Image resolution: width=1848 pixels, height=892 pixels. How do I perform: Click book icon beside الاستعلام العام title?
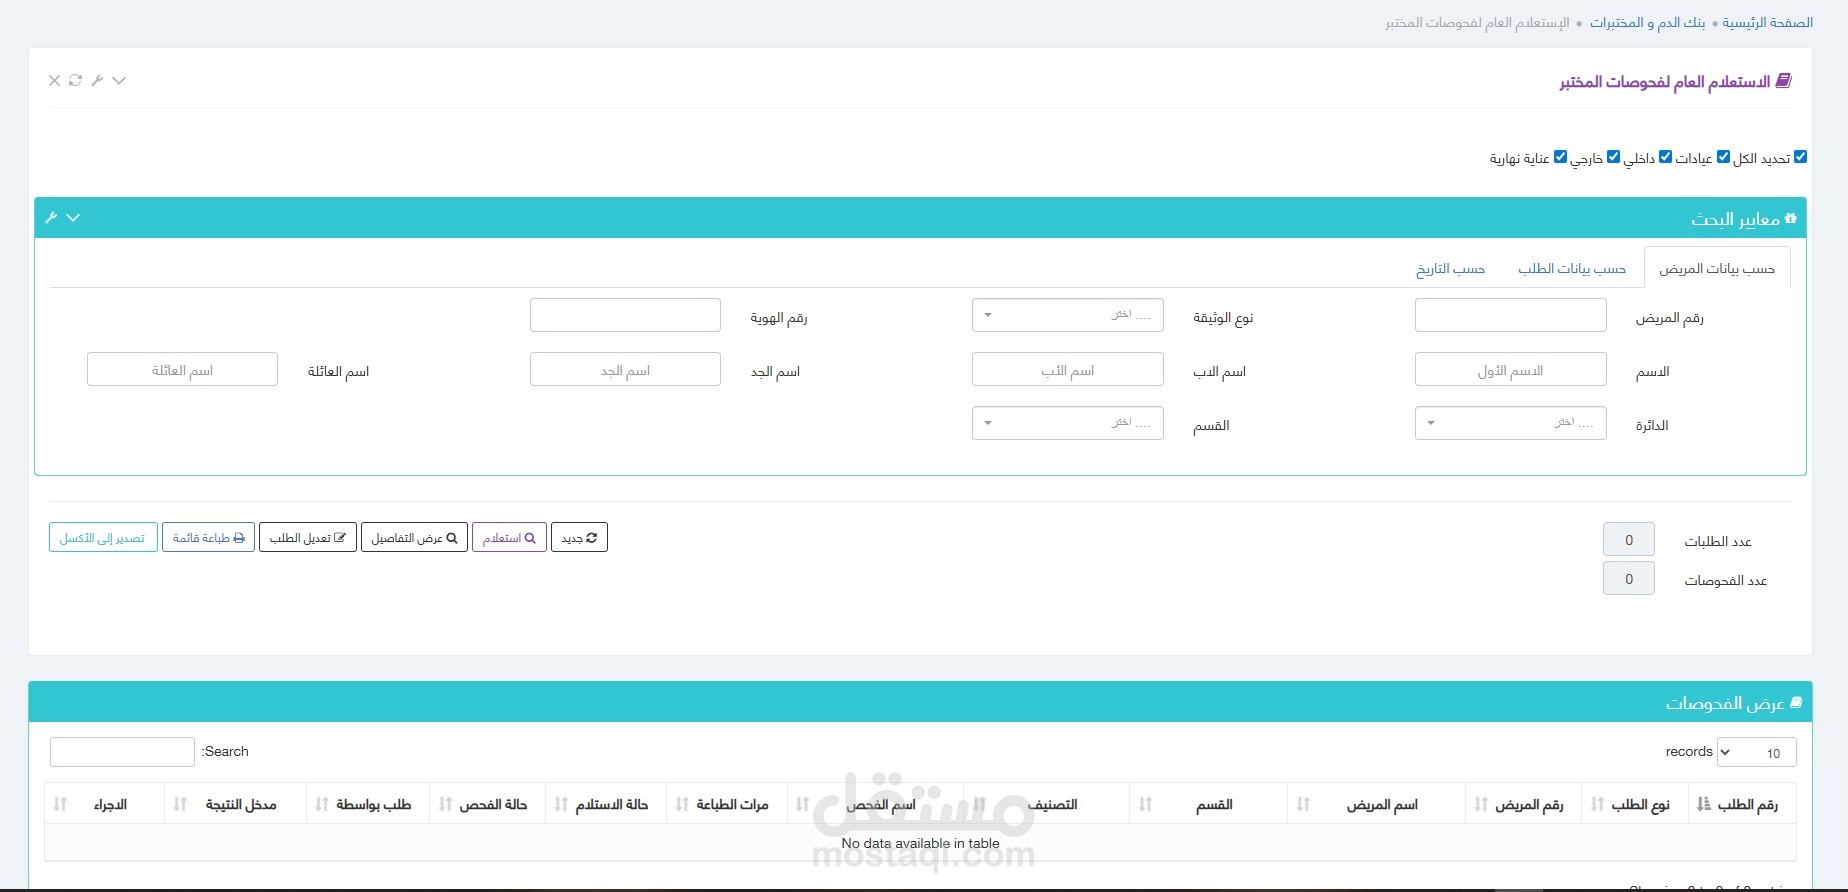[1784, 81]
